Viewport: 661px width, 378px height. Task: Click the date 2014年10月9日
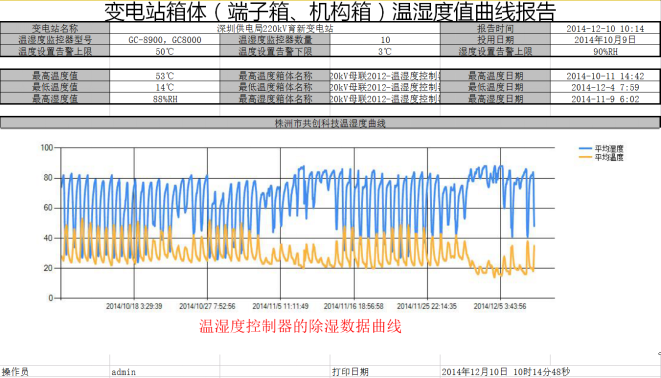point(605,40)
